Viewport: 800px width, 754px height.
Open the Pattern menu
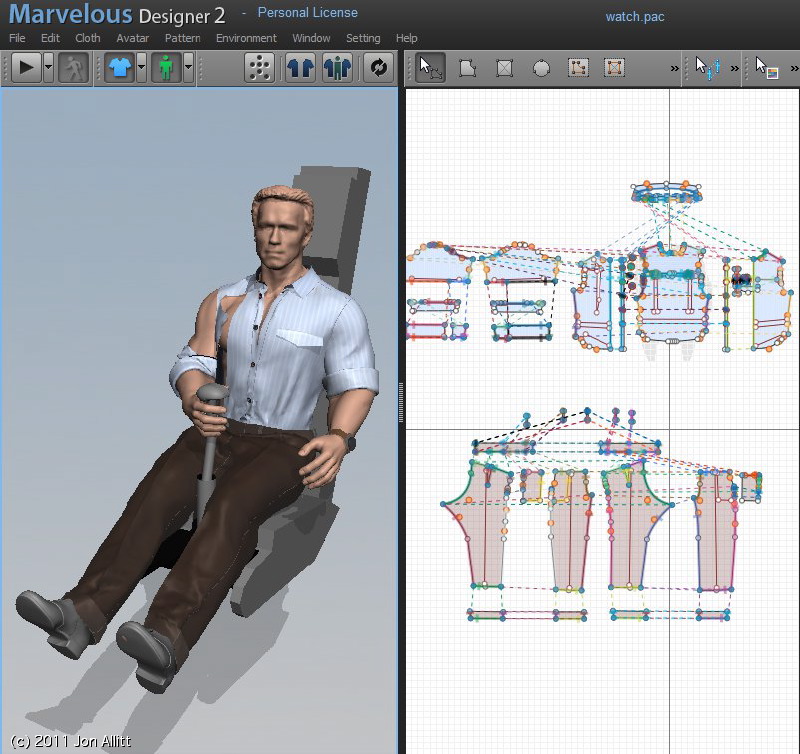(x=182, y=38)
